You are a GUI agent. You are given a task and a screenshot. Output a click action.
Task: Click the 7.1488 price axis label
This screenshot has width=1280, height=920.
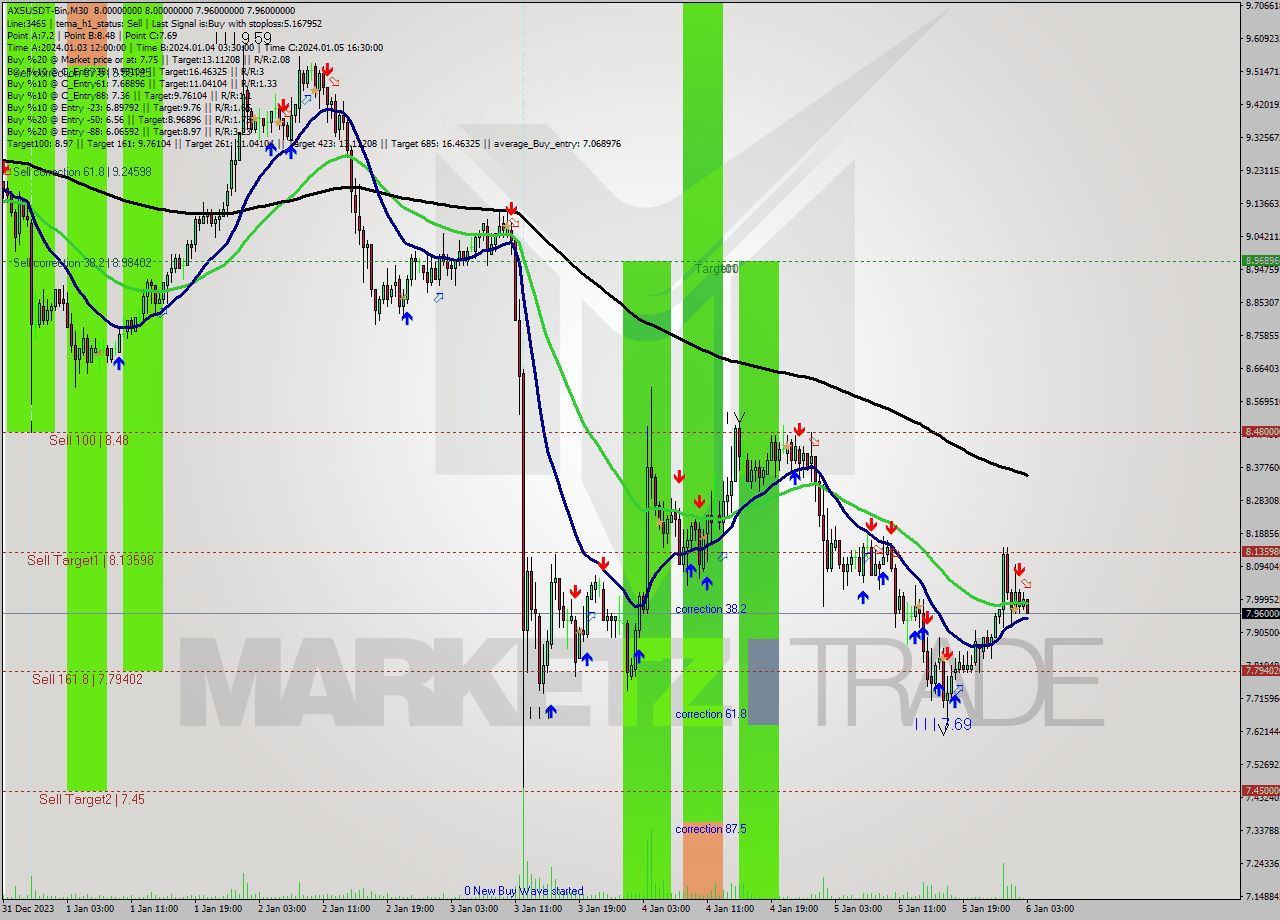click(x=1261, y=897)
